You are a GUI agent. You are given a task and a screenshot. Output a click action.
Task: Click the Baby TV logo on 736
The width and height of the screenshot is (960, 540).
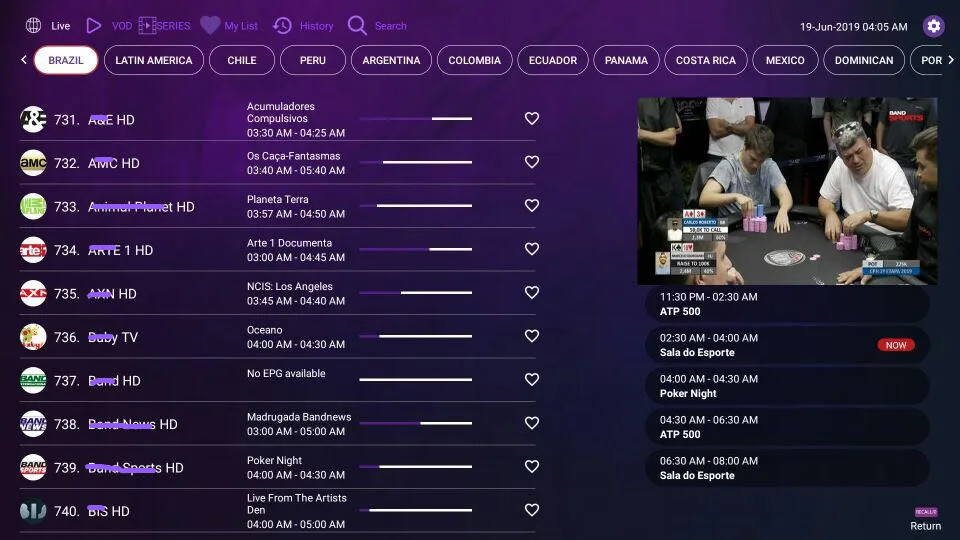33,337
